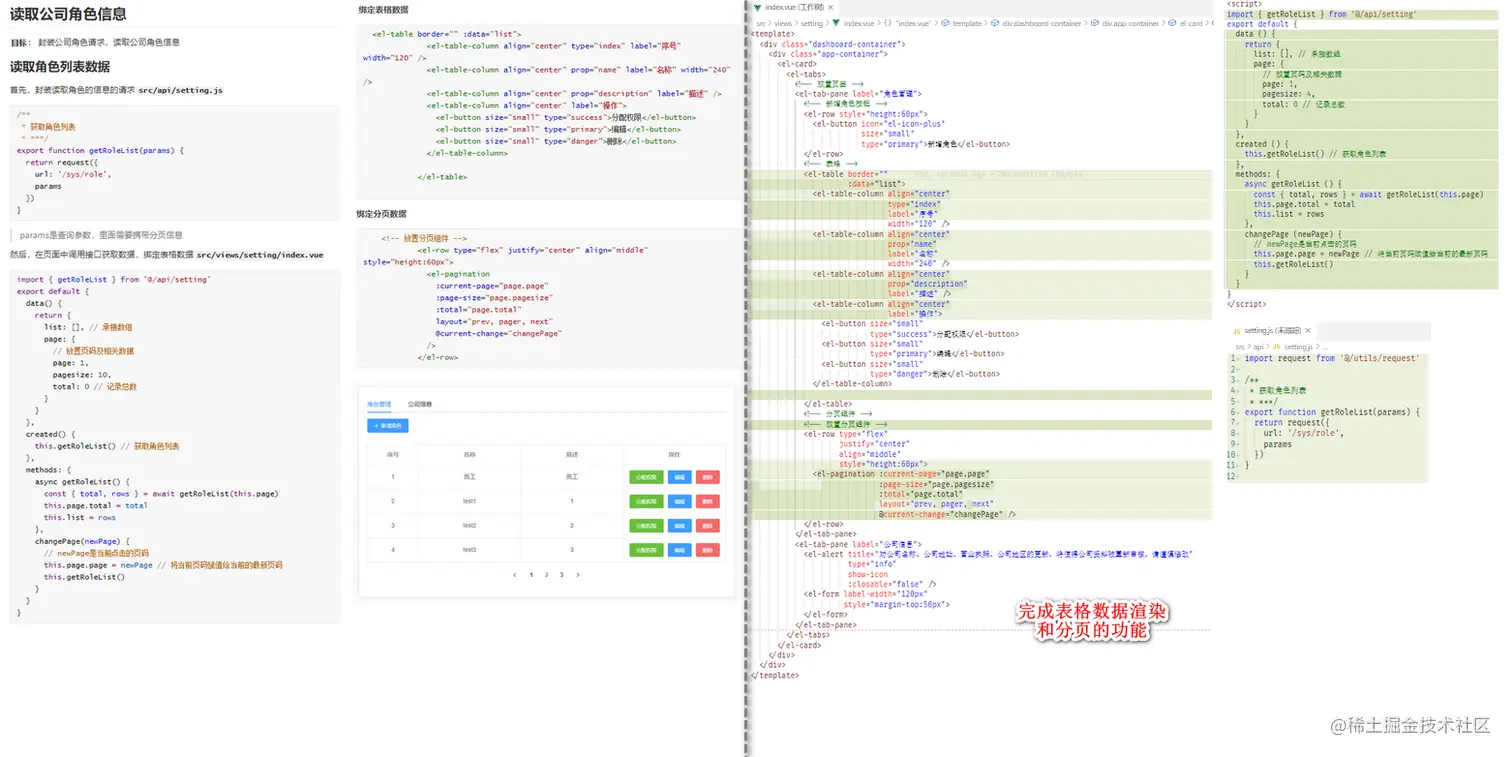This screenshot has height=757, width=1512.
Task: Click the Vue icon in breadcrumb before index.vue
Action: point(835,23)
